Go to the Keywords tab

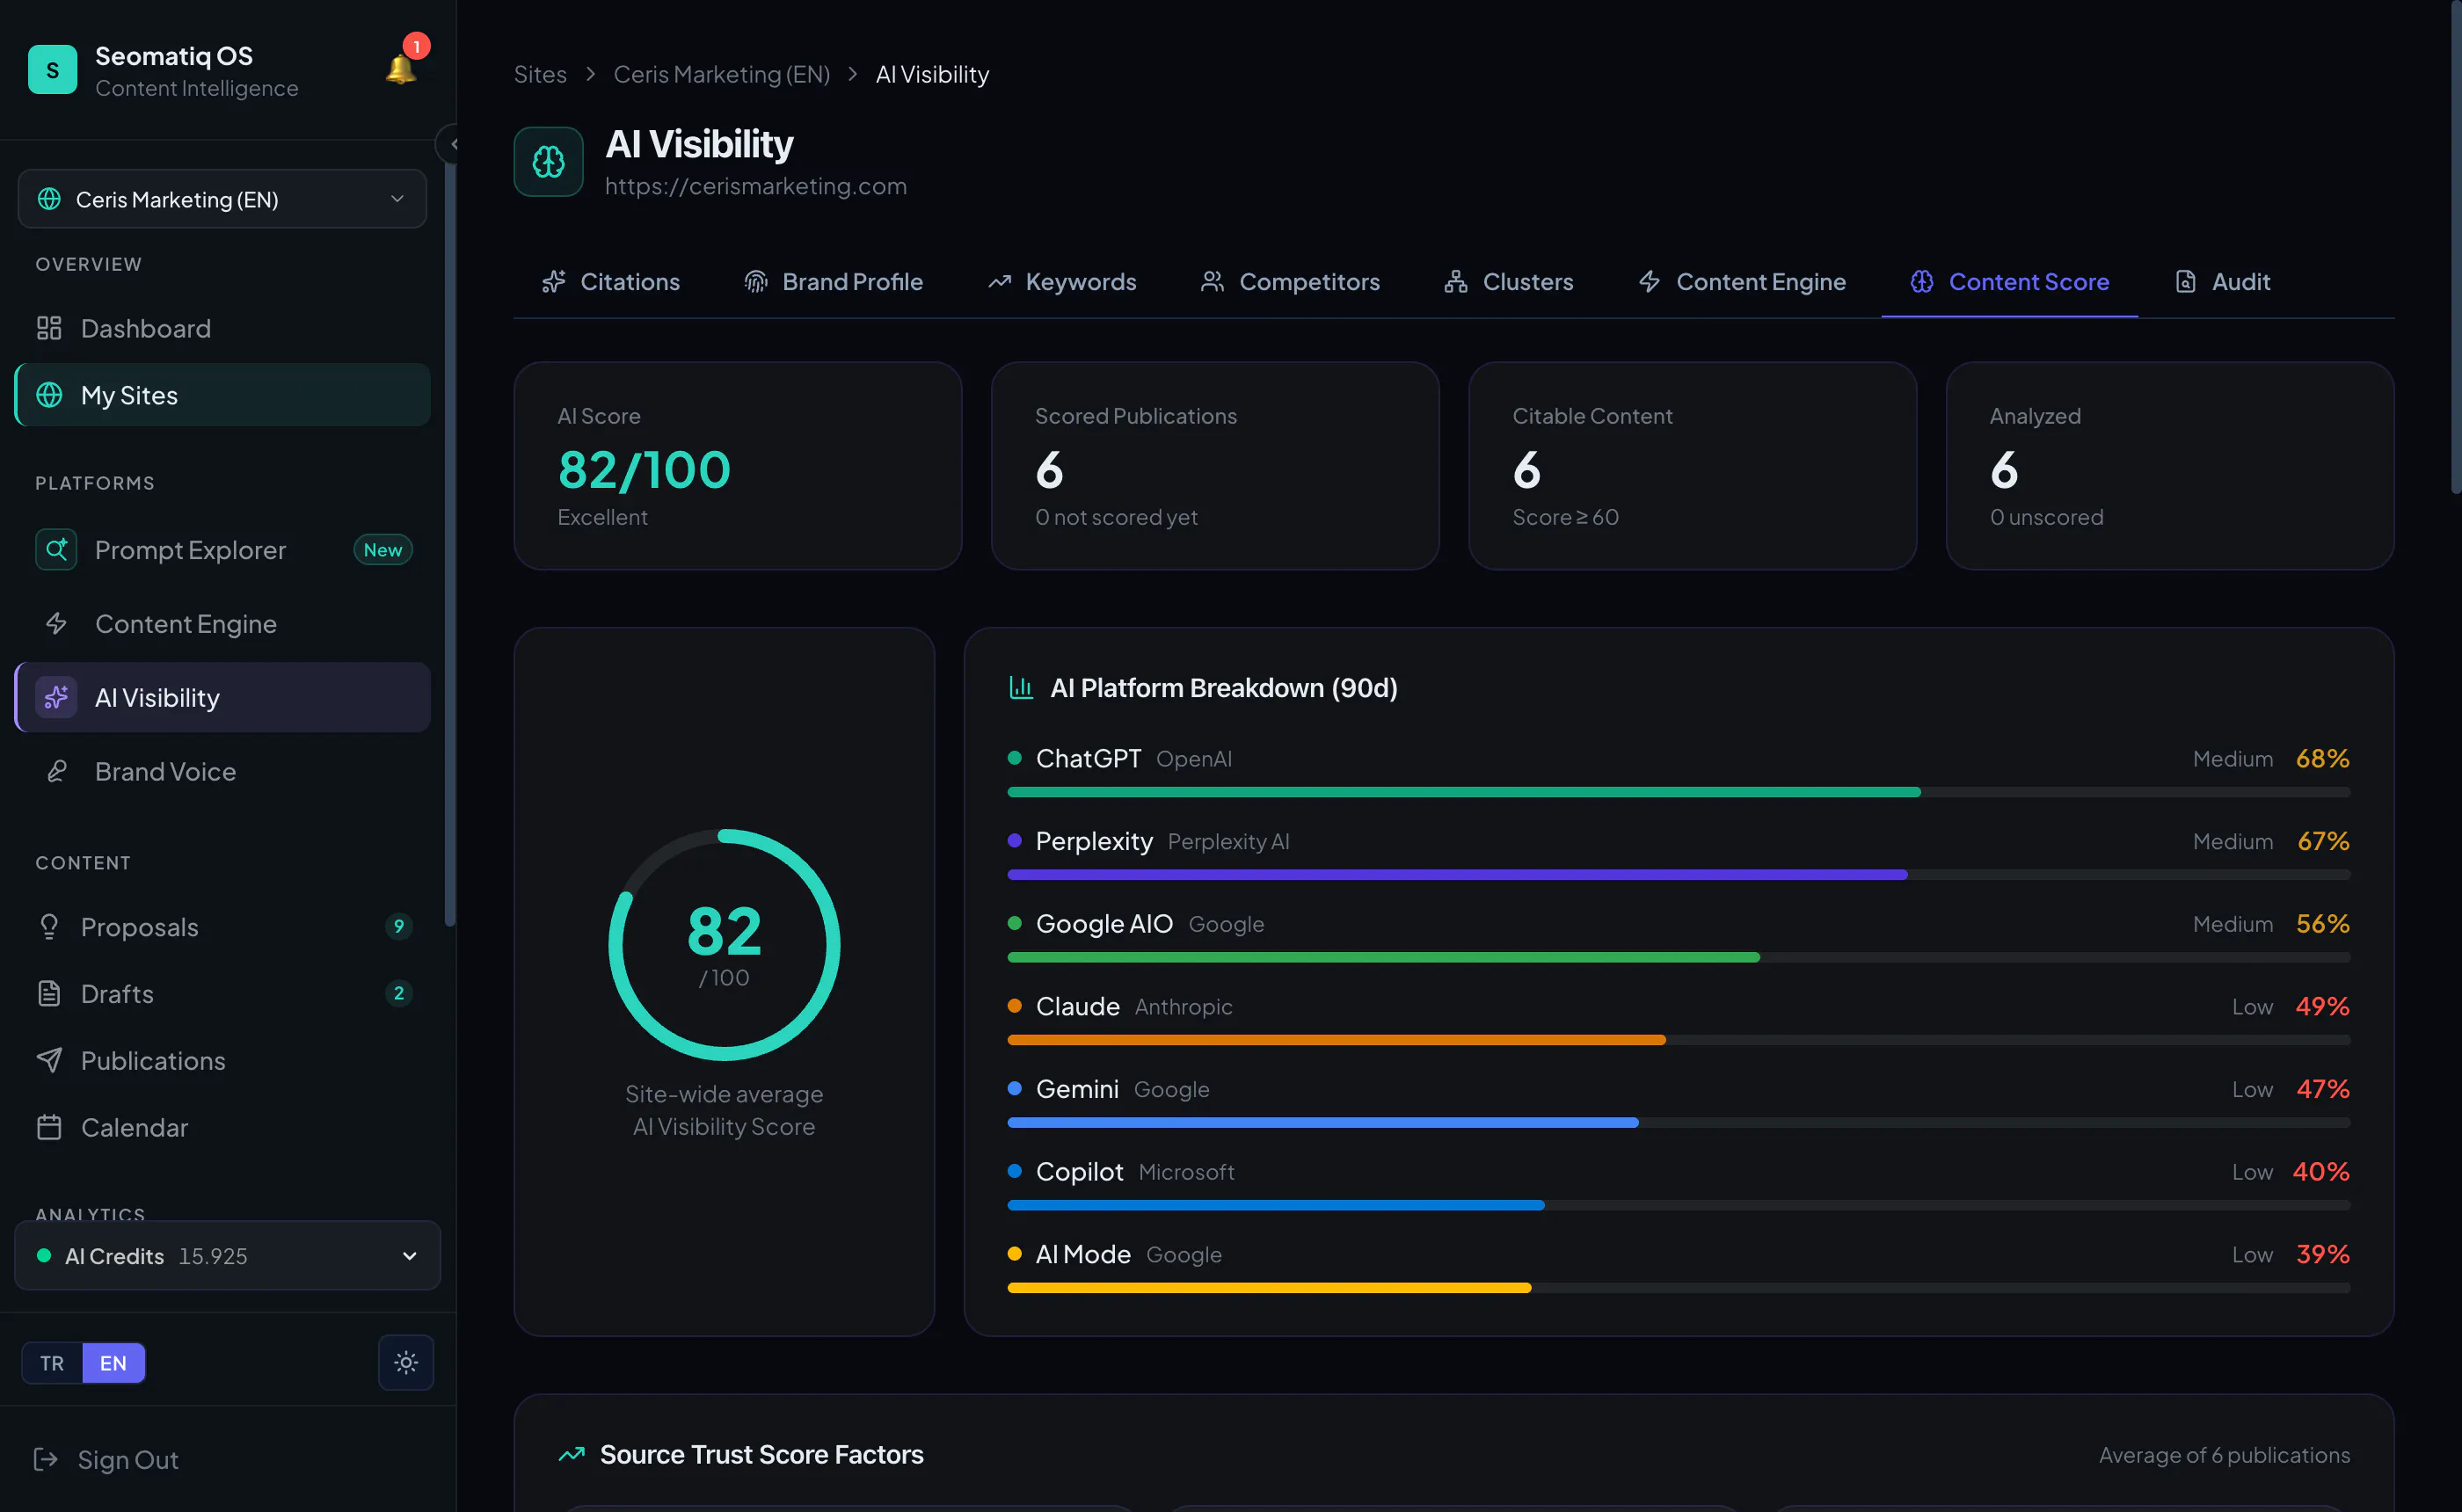tap(1061, 282)
